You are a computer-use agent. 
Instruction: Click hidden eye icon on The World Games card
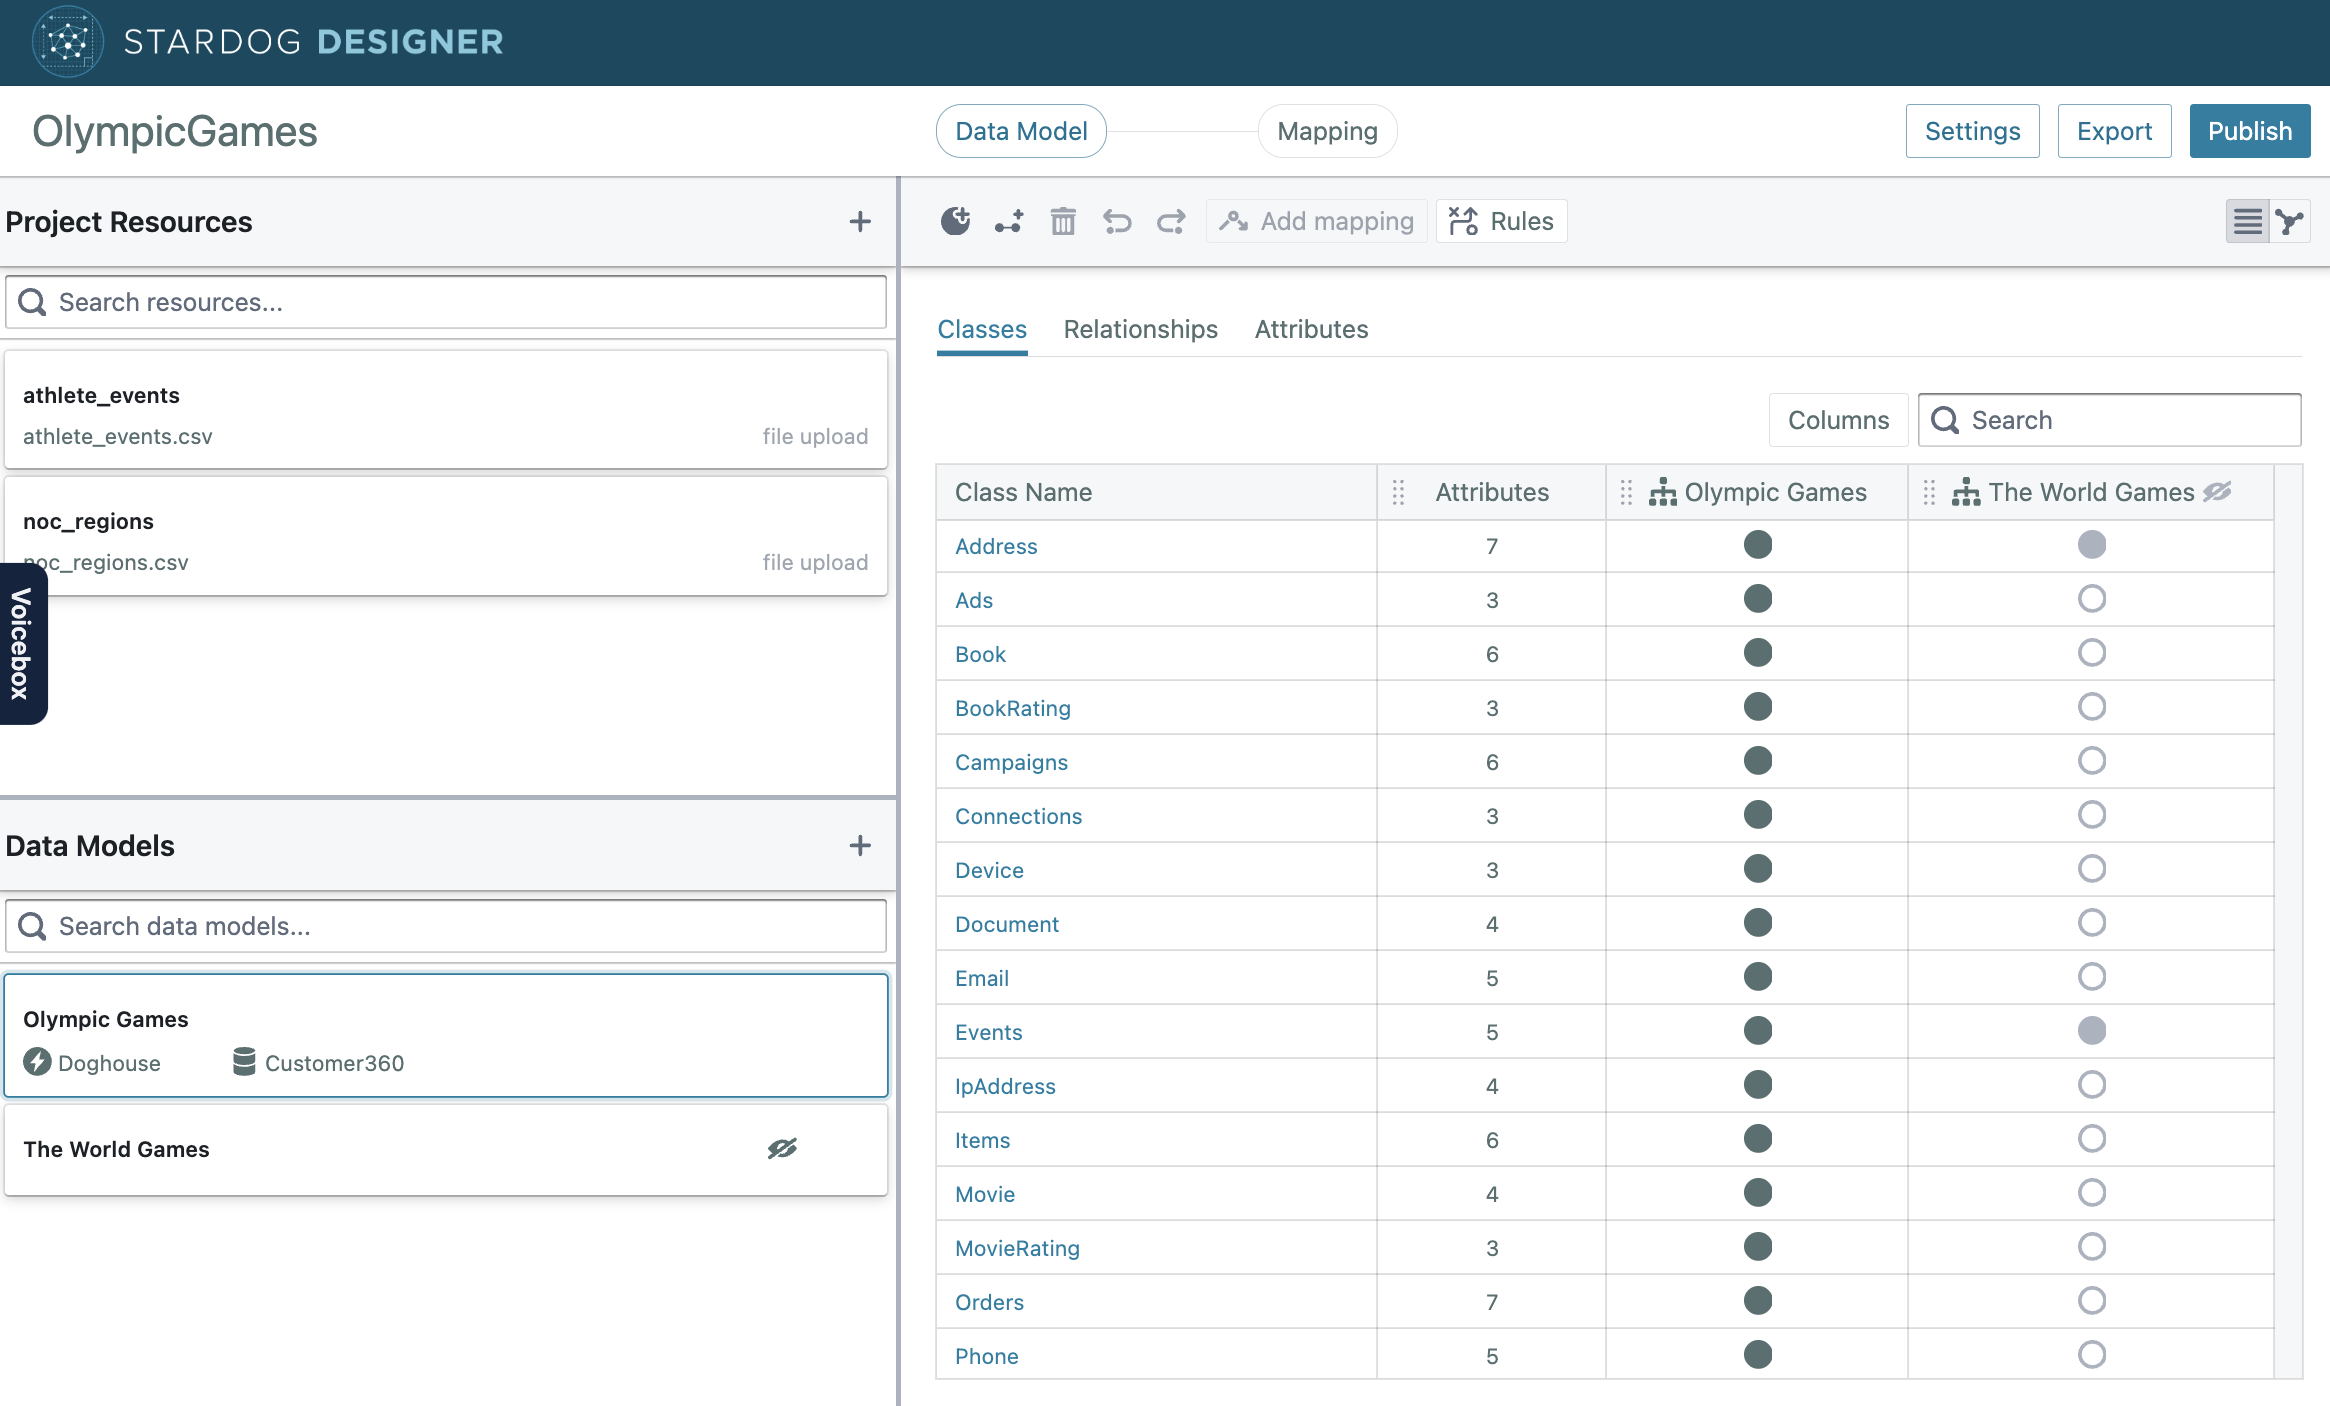782,1149
